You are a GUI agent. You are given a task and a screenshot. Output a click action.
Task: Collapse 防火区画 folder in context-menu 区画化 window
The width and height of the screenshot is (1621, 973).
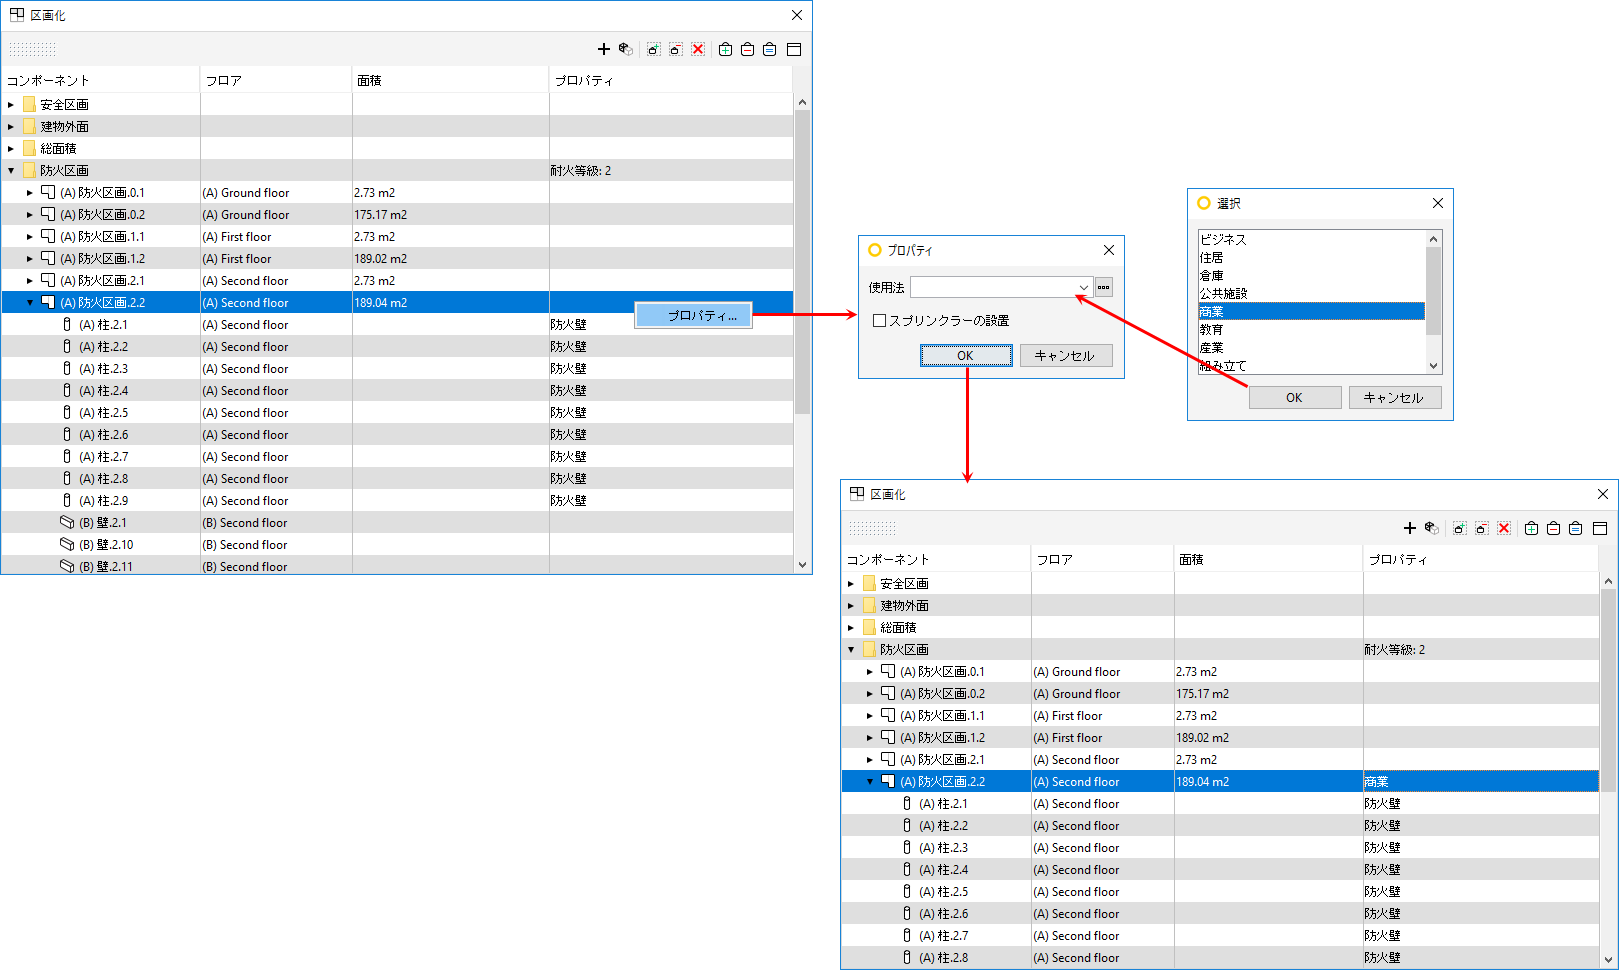[11, 170]
